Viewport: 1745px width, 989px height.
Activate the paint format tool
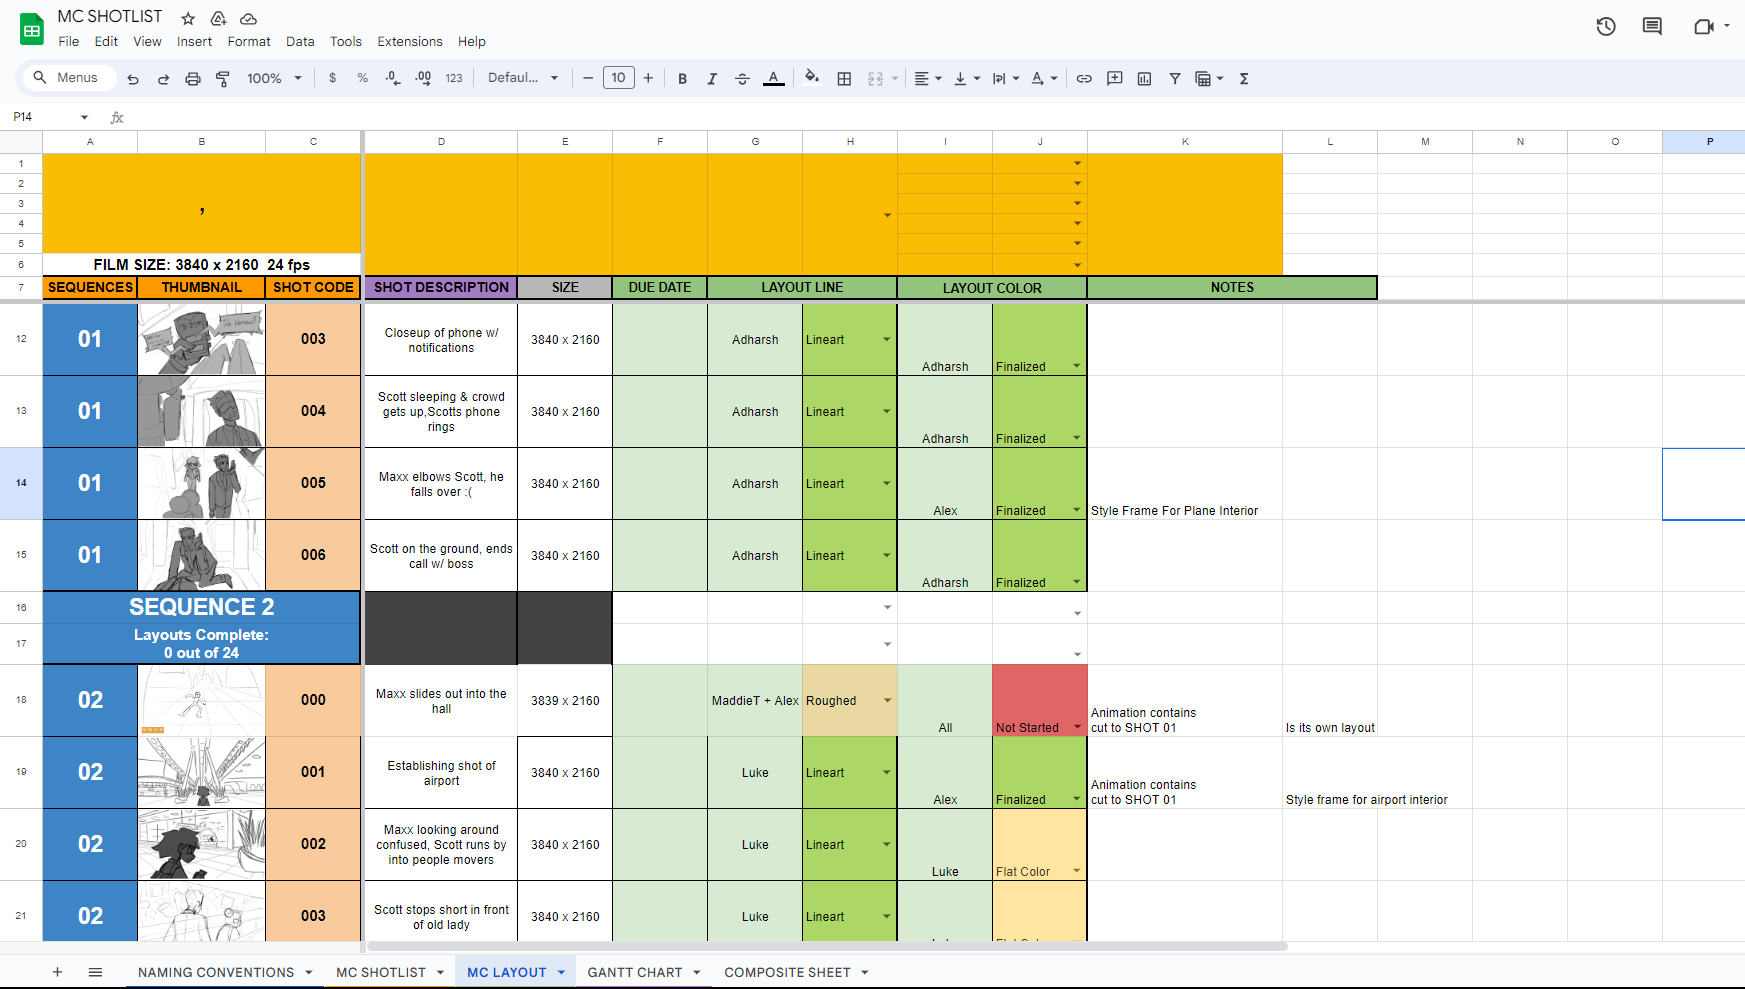(223, 78)
